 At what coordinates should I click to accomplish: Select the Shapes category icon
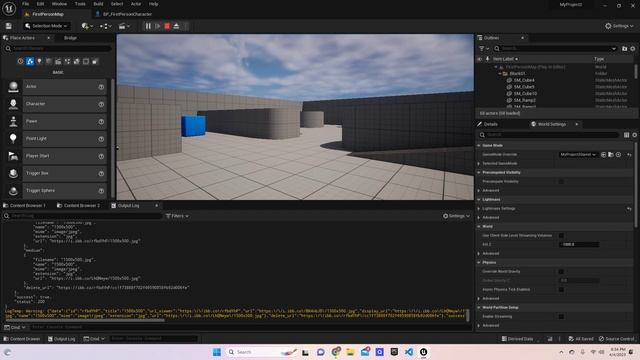(49, 61)
